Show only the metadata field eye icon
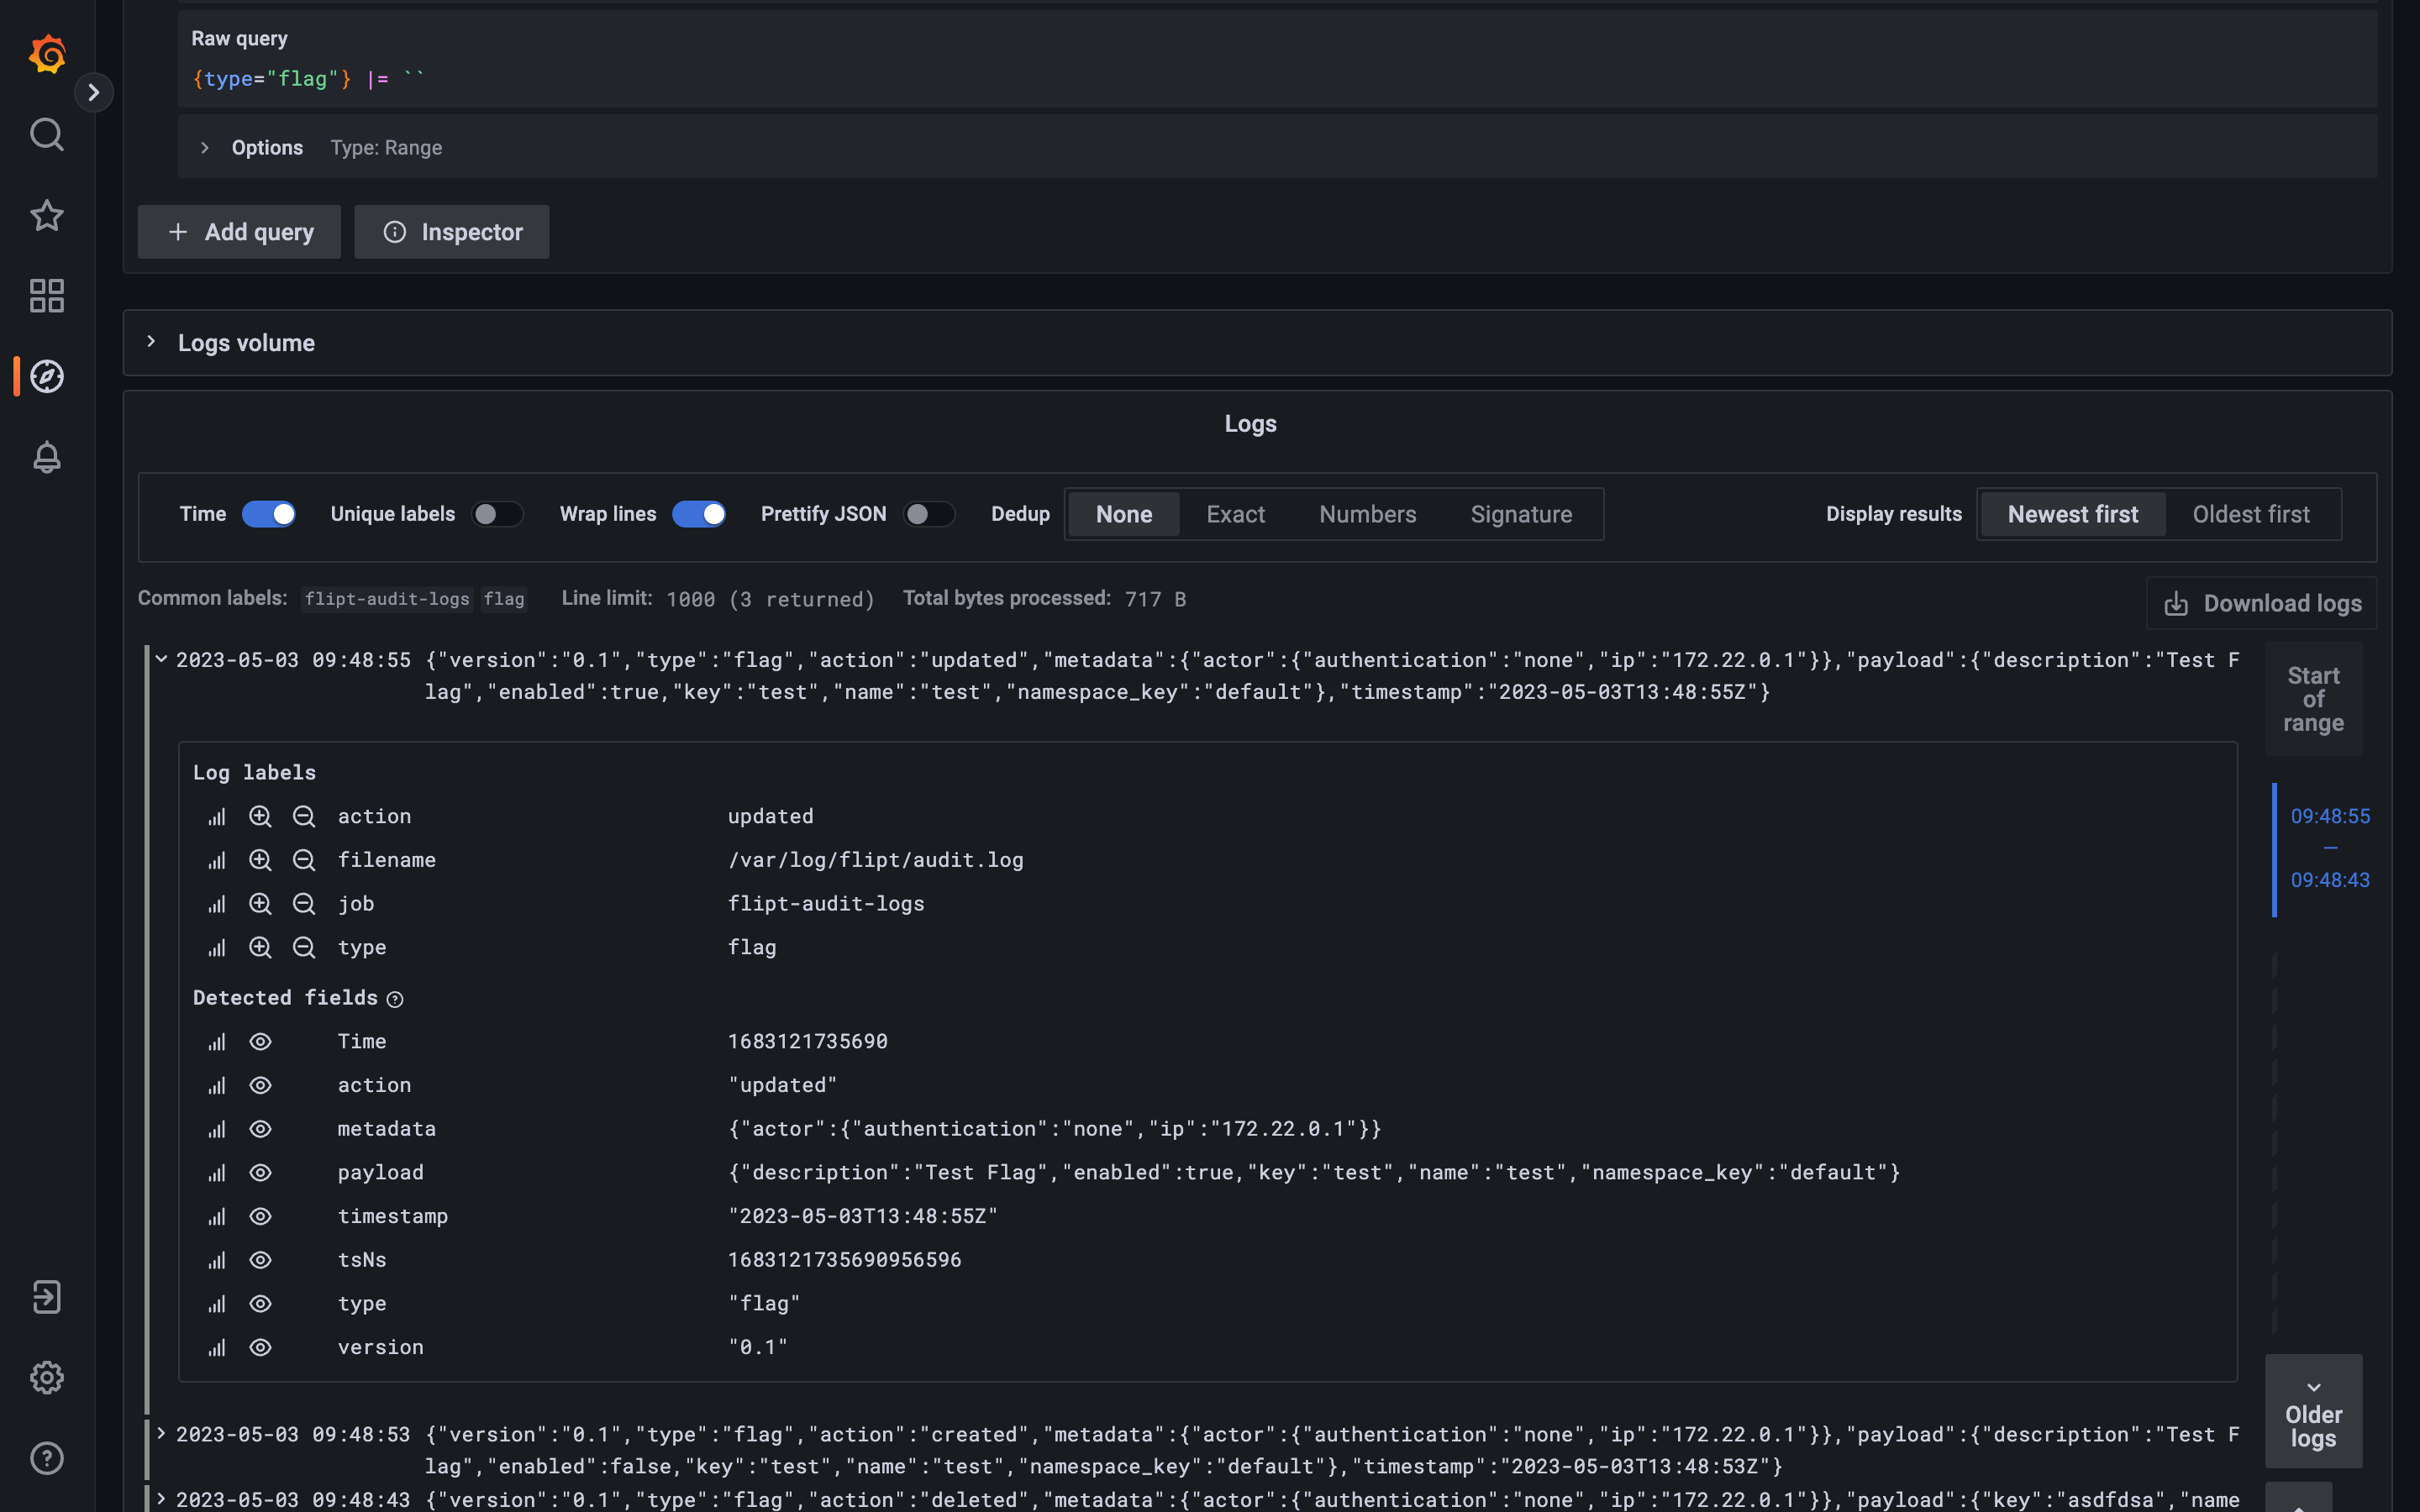The image size is (2420, 1512). [x=260, y=1129]
